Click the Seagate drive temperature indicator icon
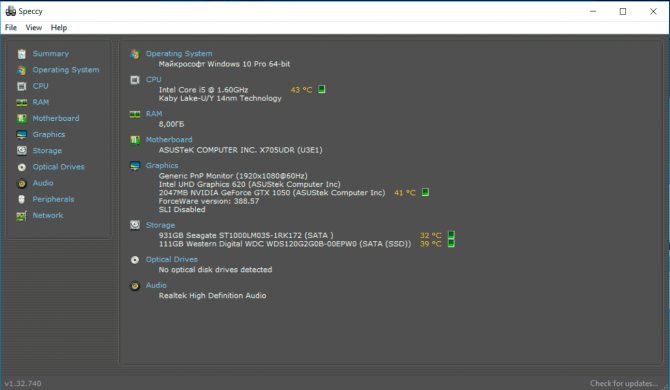The height and width of the screenshot is (390, 670). click(x=451, y=235)
